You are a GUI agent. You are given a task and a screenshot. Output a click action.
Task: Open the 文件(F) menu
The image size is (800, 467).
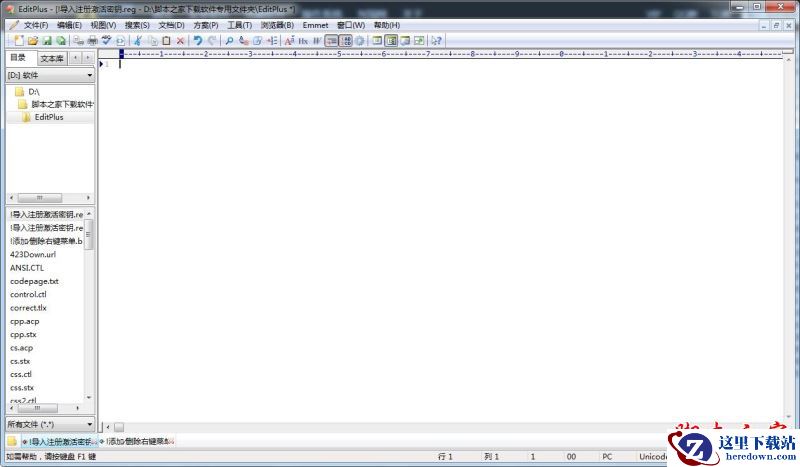point(36,25)
